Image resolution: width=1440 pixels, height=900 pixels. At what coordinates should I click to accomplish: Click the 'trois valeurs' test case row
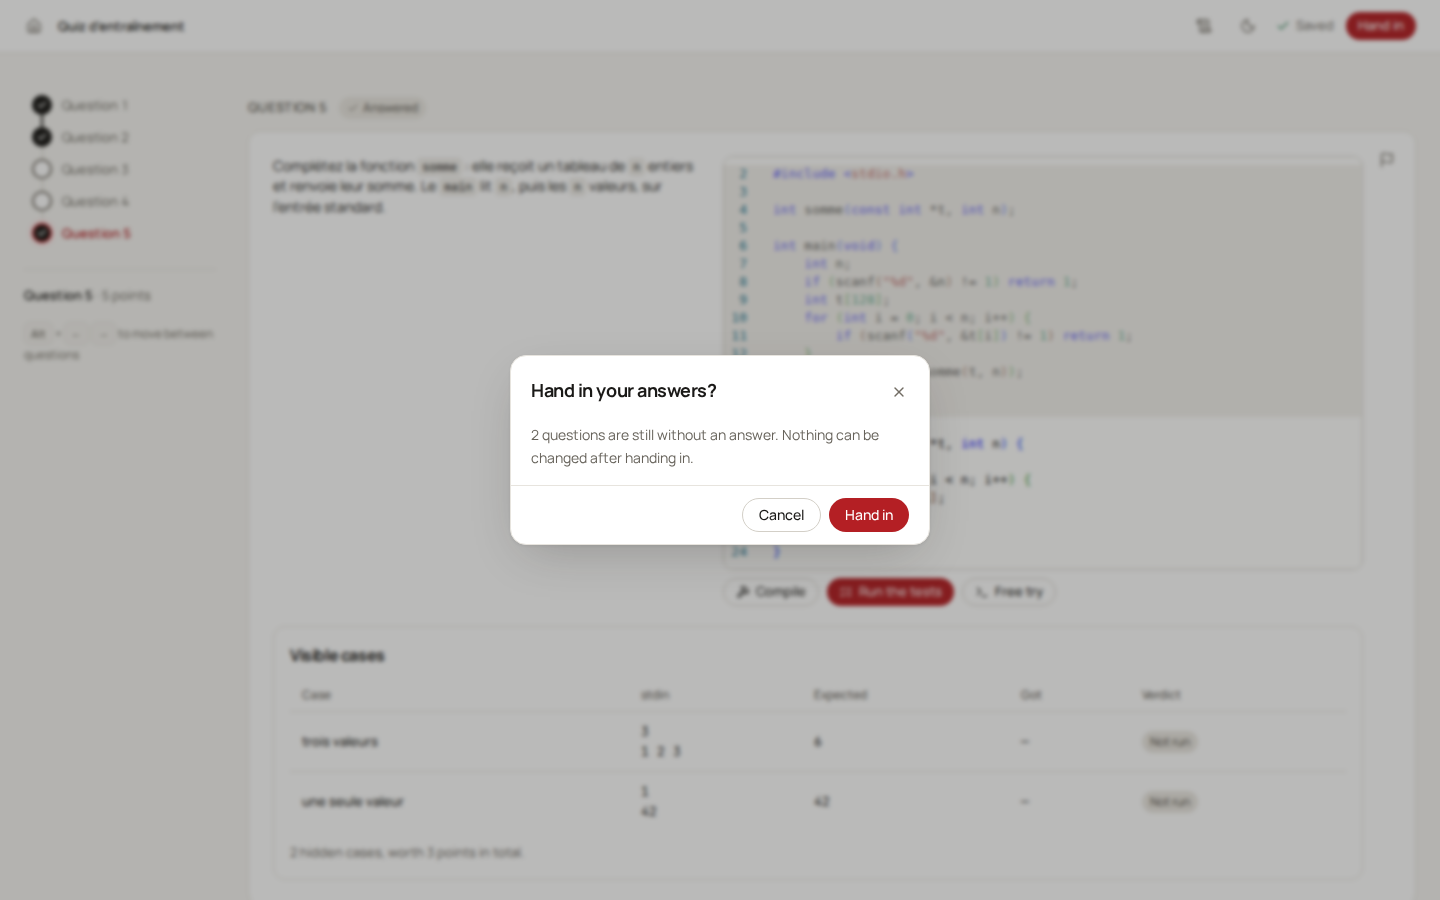coord(819,742)
